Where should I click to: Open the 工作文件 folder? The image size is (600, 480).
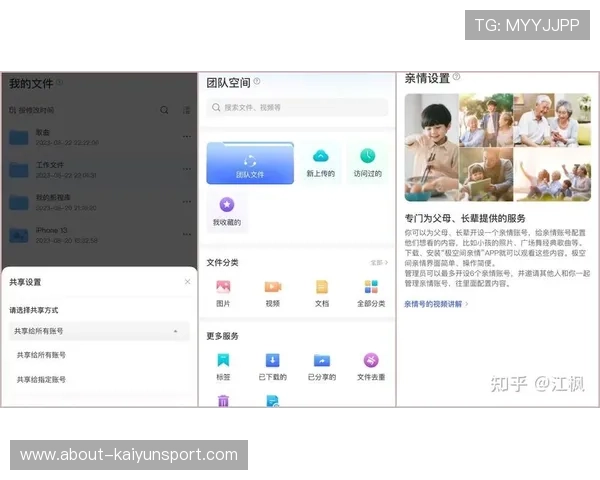[x=99, y=170]
